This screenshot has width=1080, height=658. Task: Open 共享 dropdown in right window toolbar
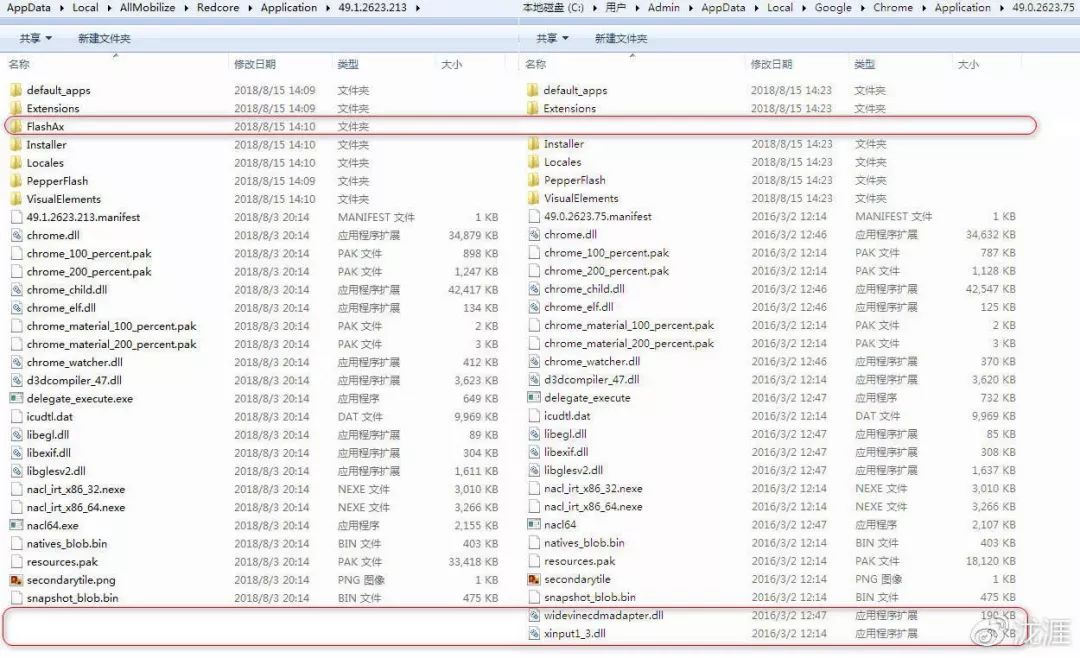(552, 38)
